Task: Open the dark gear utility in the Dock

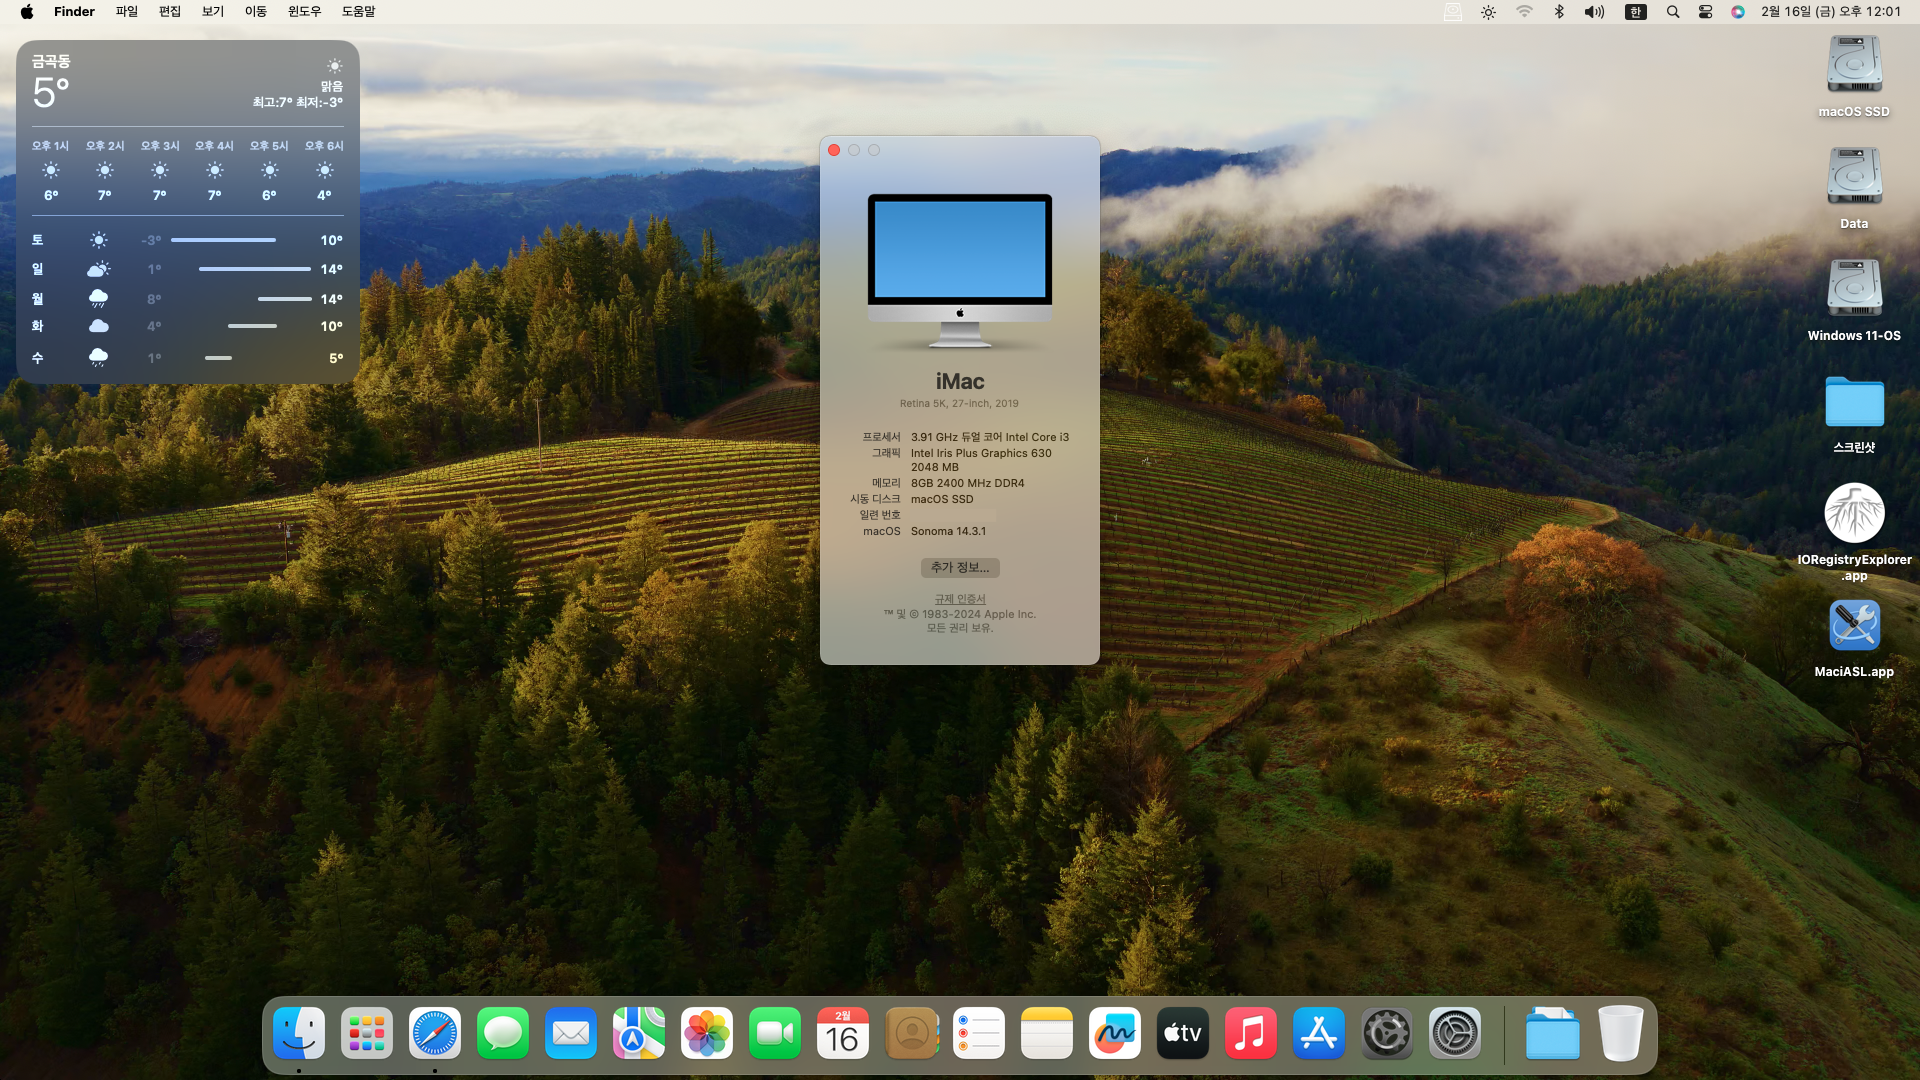Action: coord(1387,1033)
